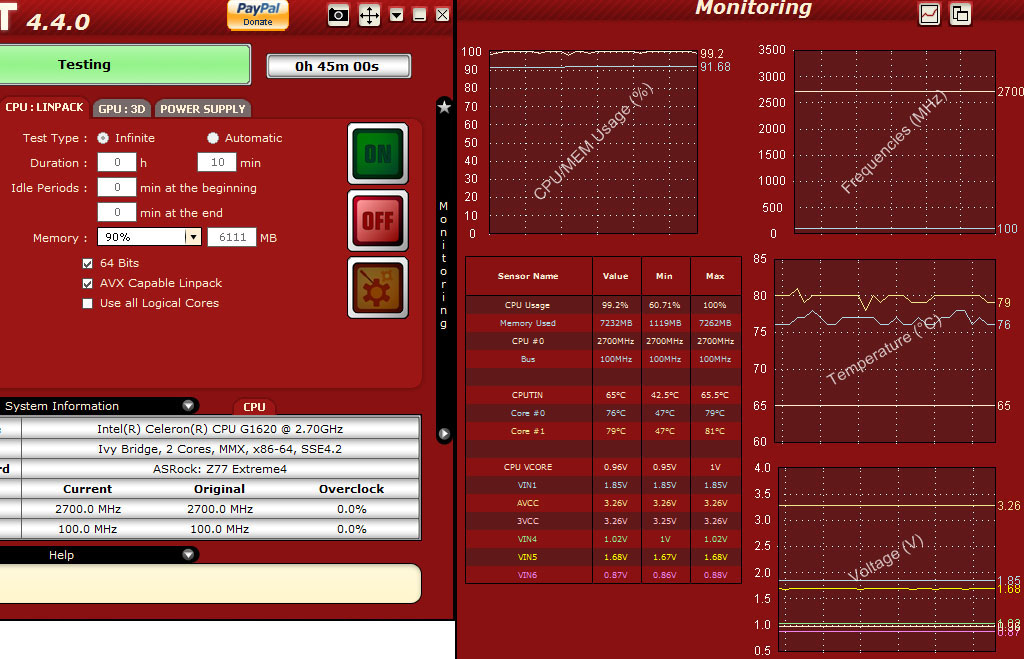Click the 0h 45m 00s timer display
The width and height of the screenshot is (1024, 659).
click(x=338, y=66)
